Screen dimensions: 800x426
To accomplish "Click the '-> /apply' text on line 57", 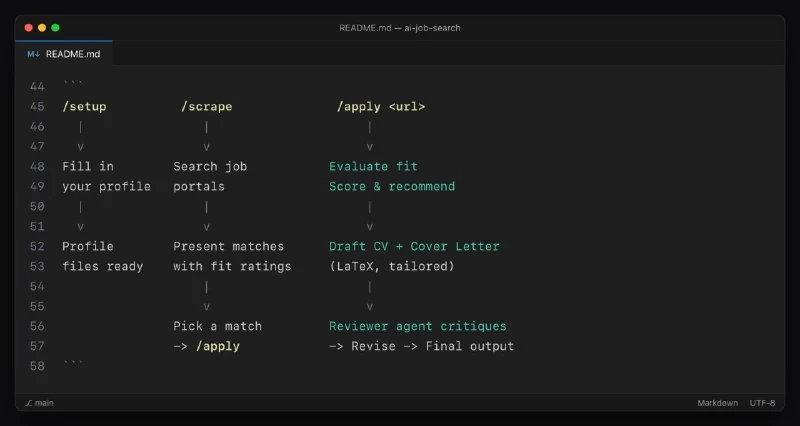I will [x=207, y=346].
